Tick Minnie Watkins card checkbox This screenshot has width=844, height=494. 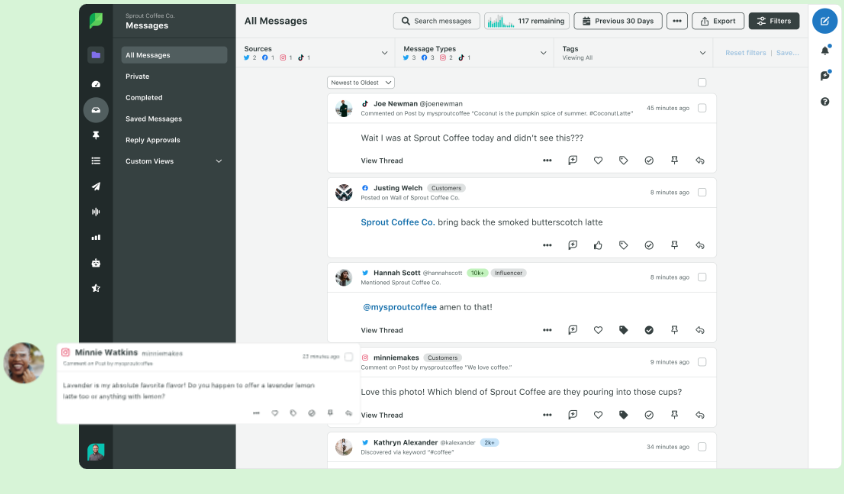349,357
